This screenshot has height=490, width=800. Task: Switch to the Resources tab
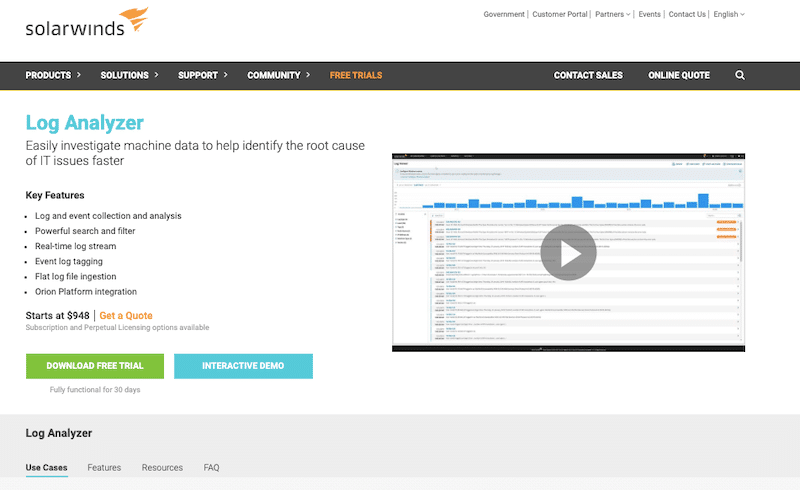click(x=162, y=468)
